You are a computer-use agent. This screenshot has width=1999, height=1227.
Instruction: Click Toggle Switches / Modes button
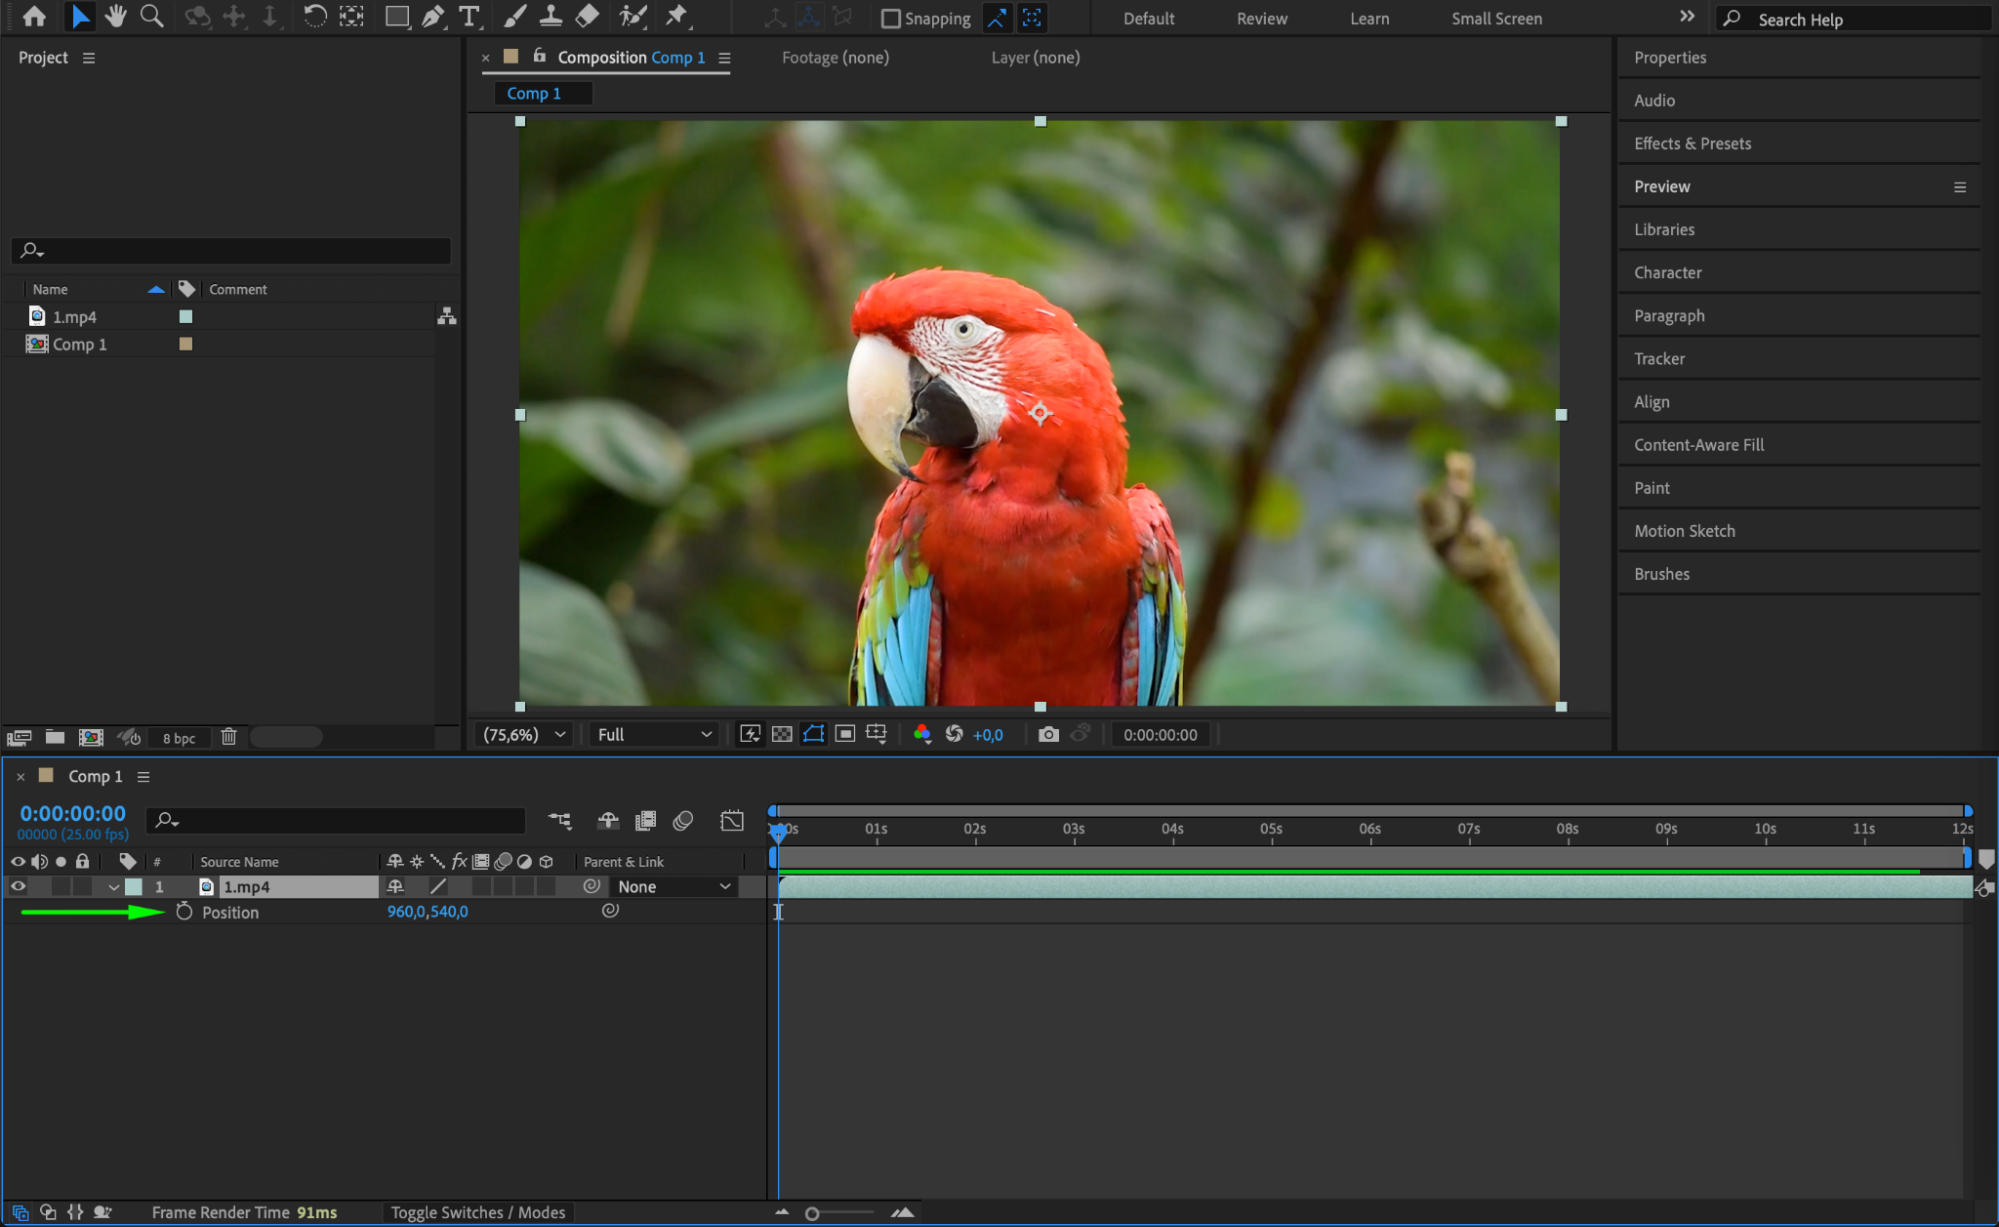pyautogui.click(x=477, y=1212)
